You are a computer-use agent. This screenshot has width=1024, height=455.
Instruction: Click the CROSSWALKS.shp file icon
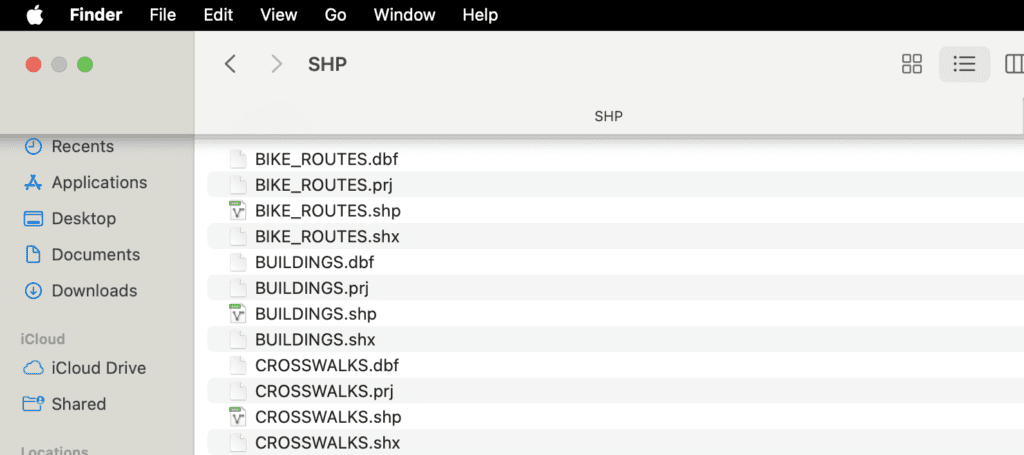click(x=237, y=417)
